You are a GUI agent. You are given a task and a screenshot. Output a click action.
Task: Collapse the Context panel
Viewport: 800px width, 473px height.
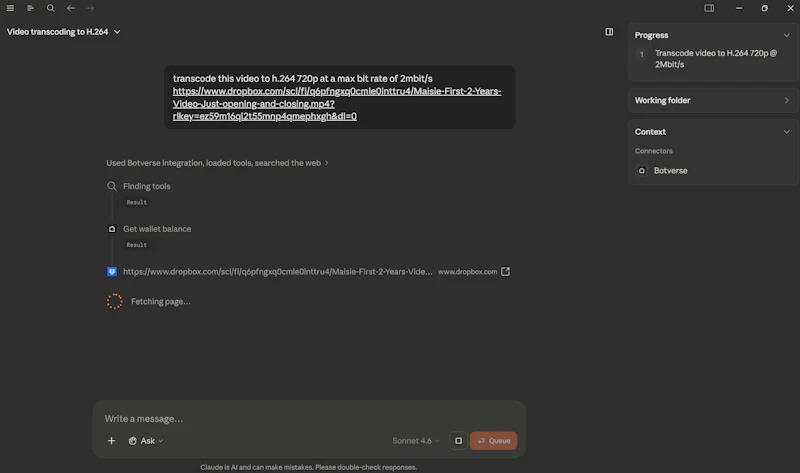tap(786, 132)
